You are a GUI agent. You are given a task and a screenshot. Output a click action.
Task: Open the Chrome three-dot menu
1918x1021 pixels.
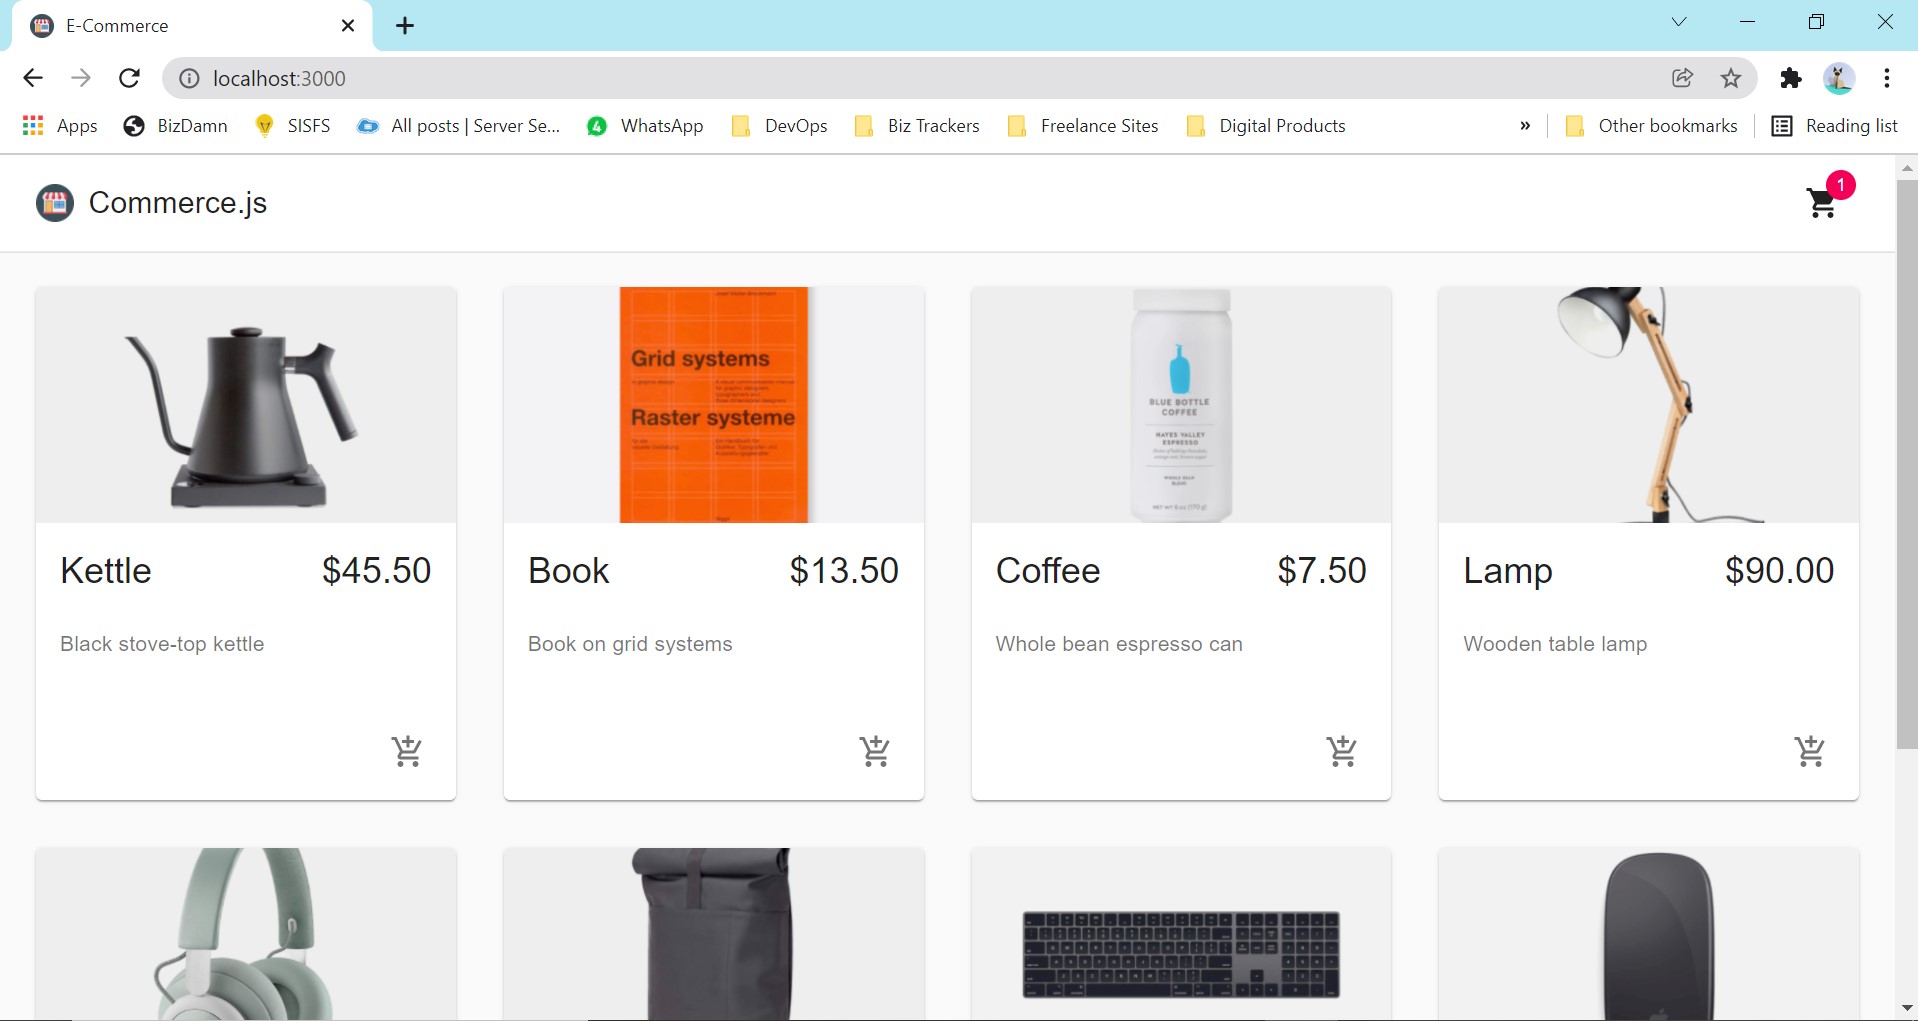1888,78
